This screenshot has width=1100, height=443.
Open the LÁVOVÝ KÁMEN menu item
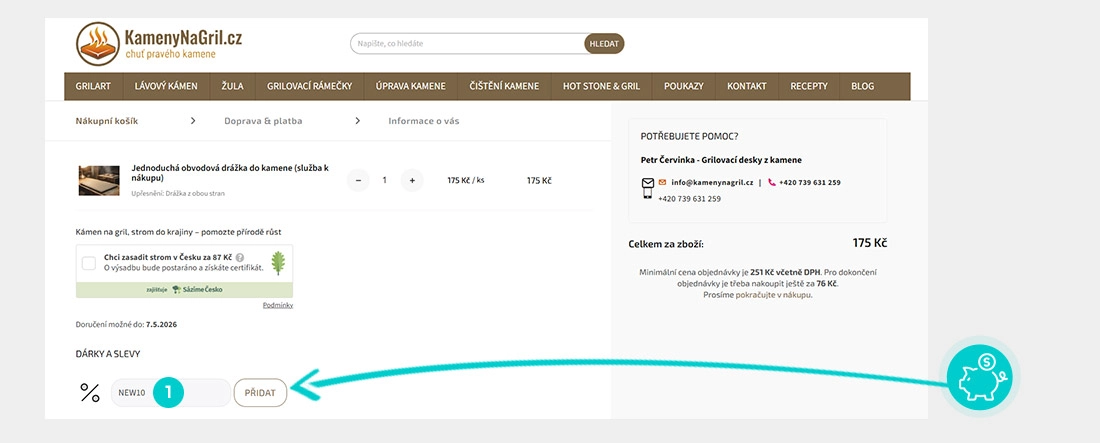(166, 86)
